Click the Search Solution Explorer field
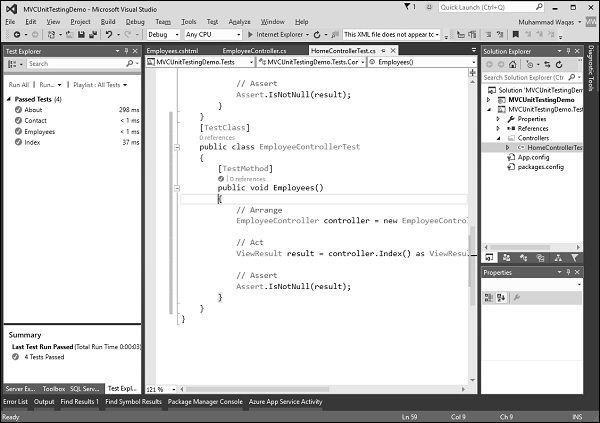Screen dimensions: 600x423 pyautogui.click(x=525, y=77)
